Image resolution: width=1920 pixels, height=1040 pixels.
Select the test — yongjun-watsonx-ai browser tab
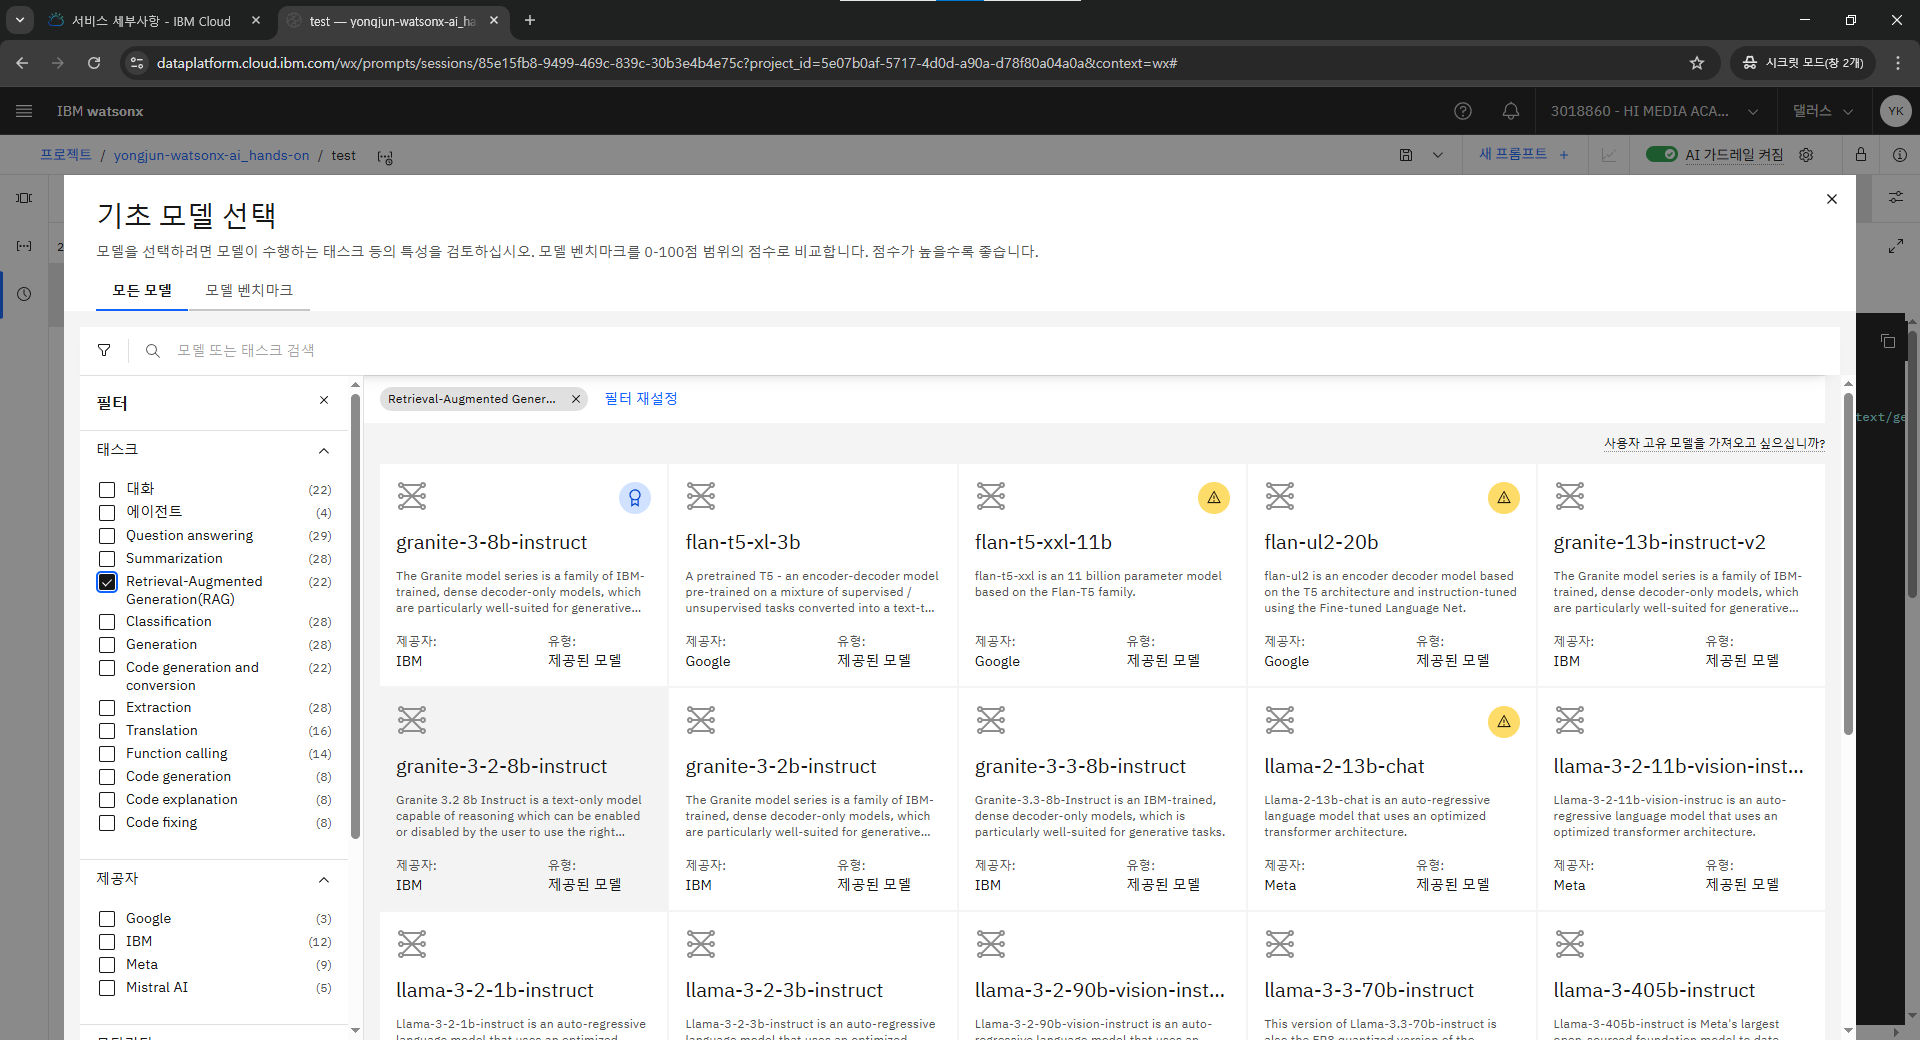coord(392,21)
